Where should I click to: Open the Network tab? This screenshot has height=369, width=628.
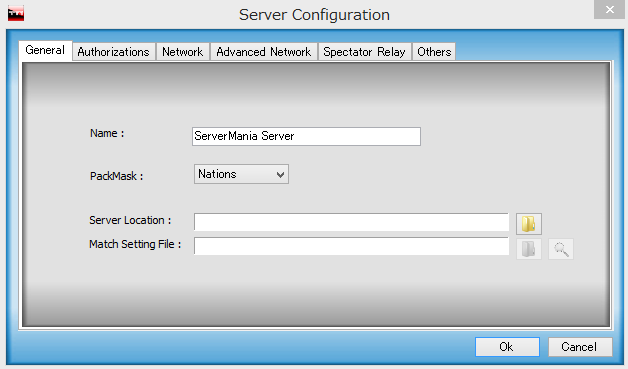click(x=183, y=52)
